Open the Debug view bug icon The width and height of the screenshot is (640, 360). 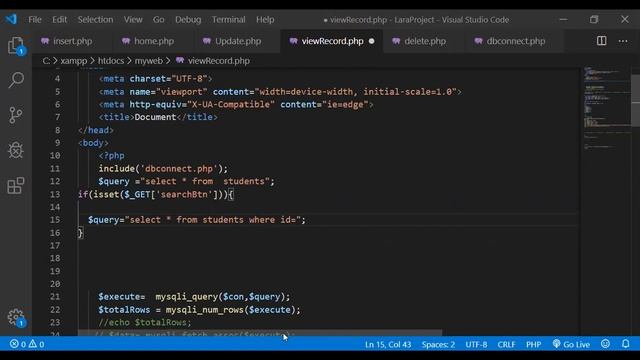point(16,150)
